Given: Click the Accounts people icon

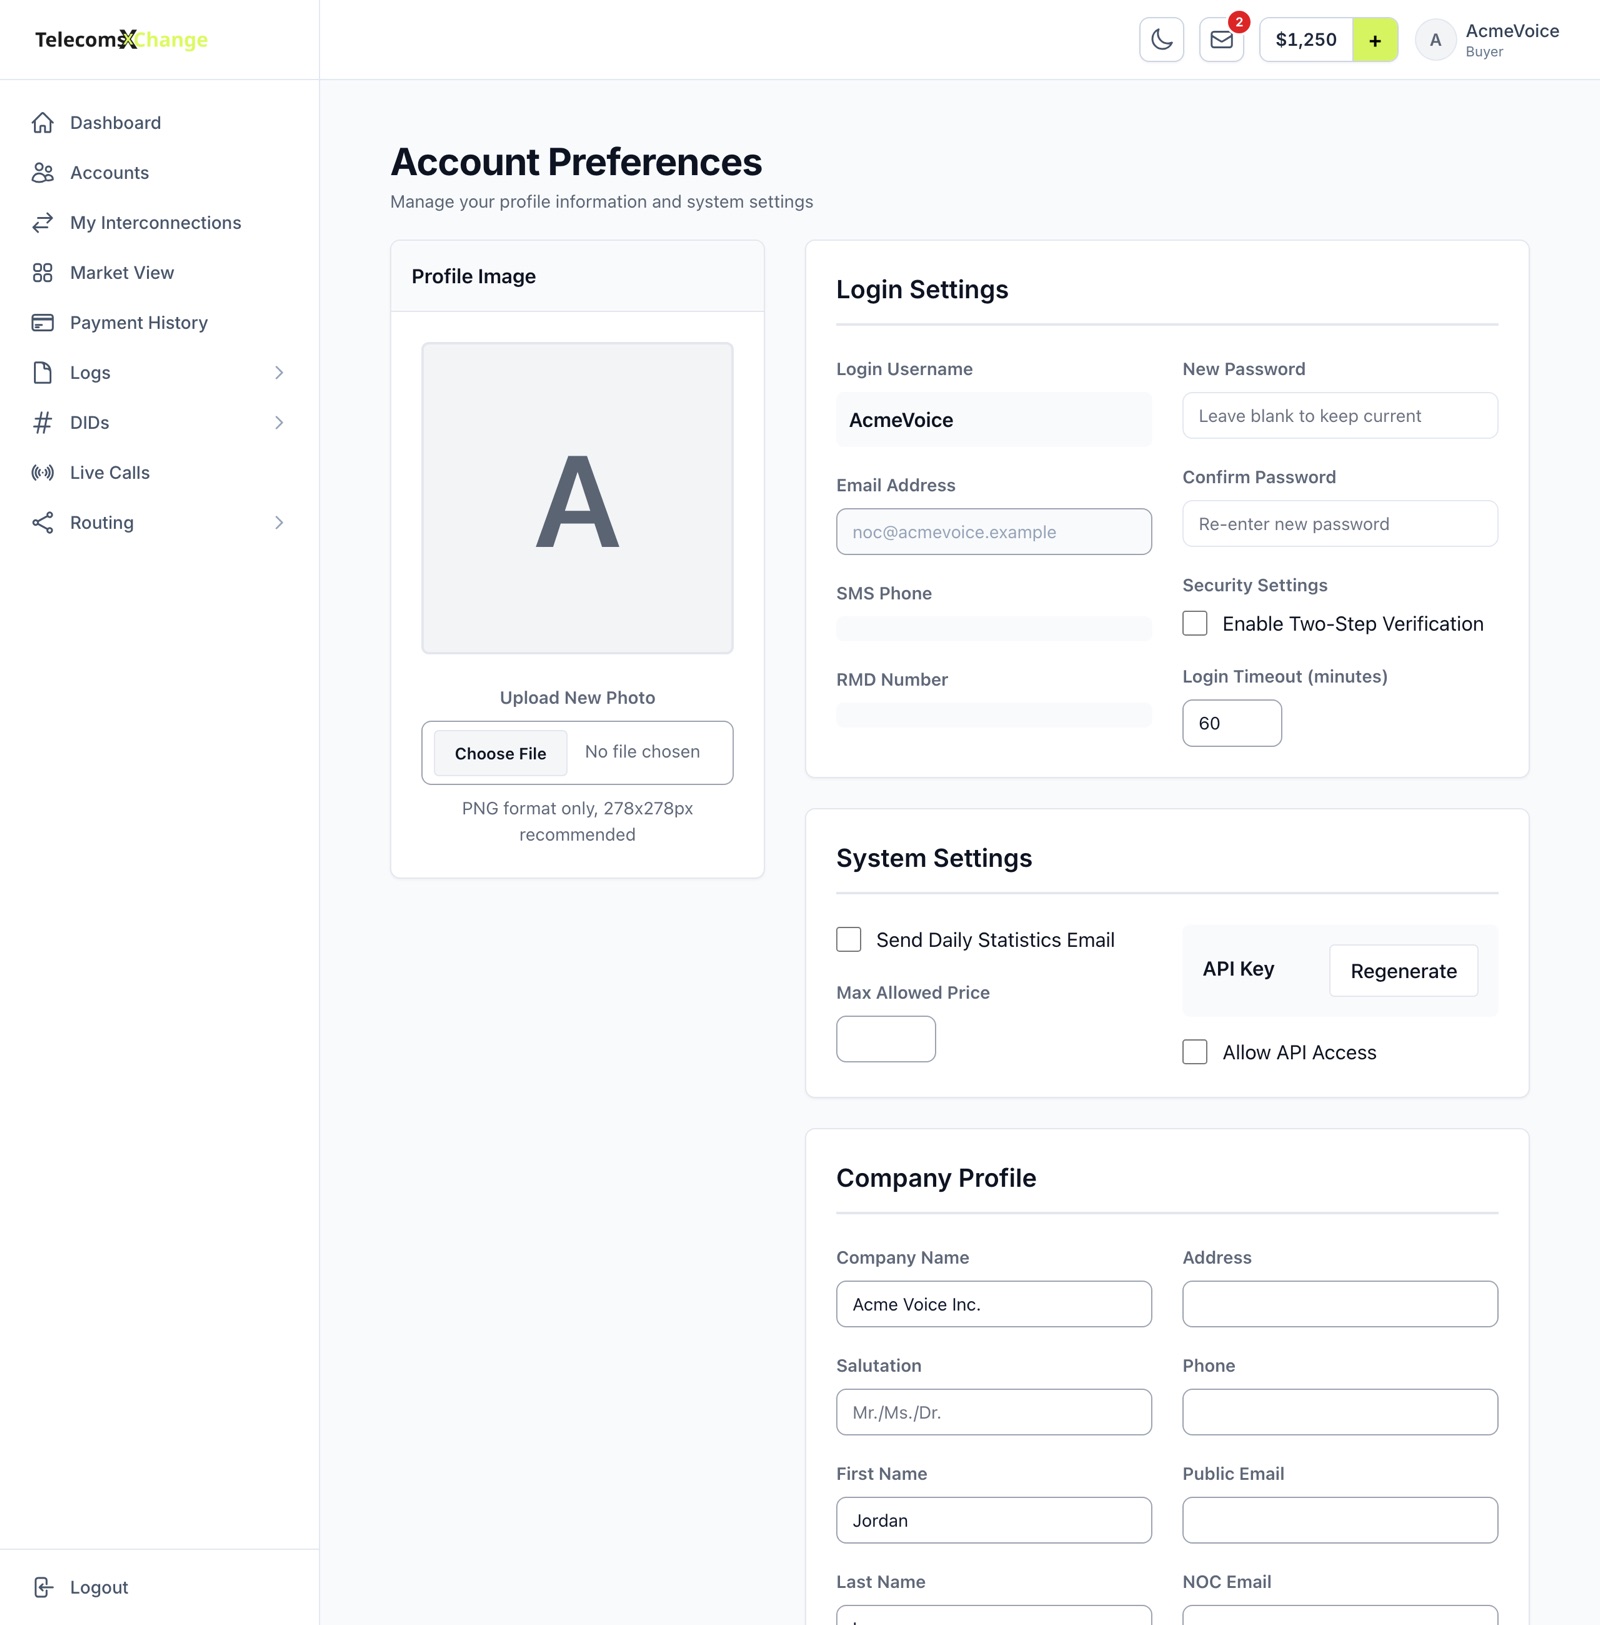Looking at the screenshot, I should pos(42,173).
